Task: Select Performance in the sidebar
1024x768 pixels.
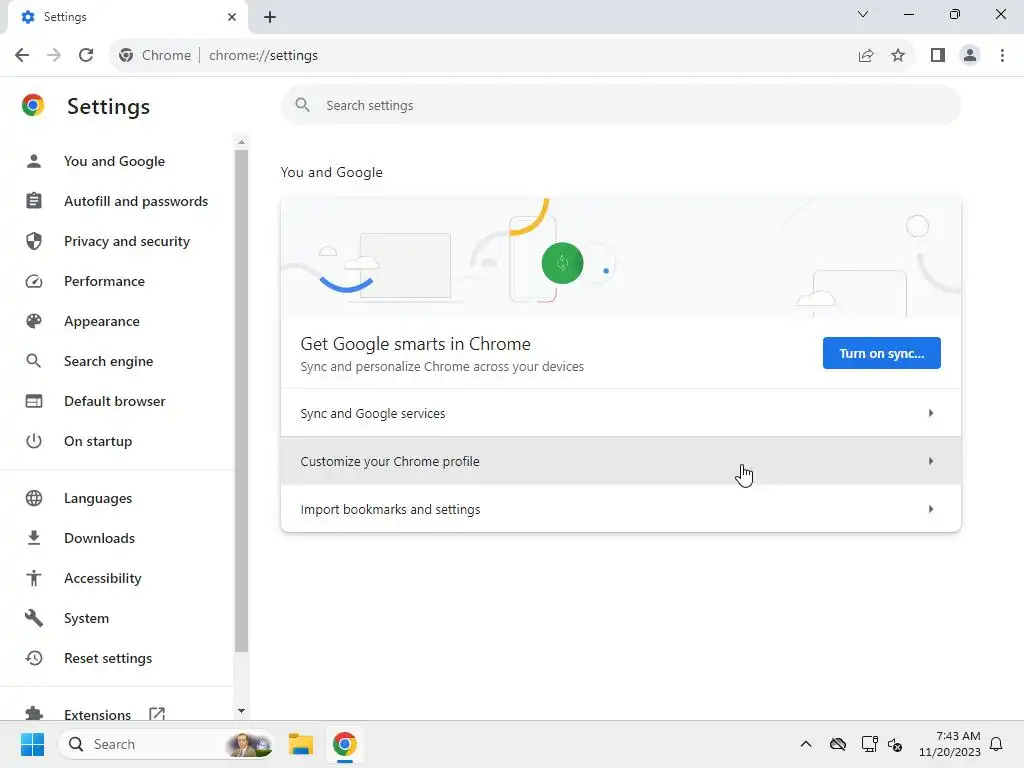Action: click(104, 281)
